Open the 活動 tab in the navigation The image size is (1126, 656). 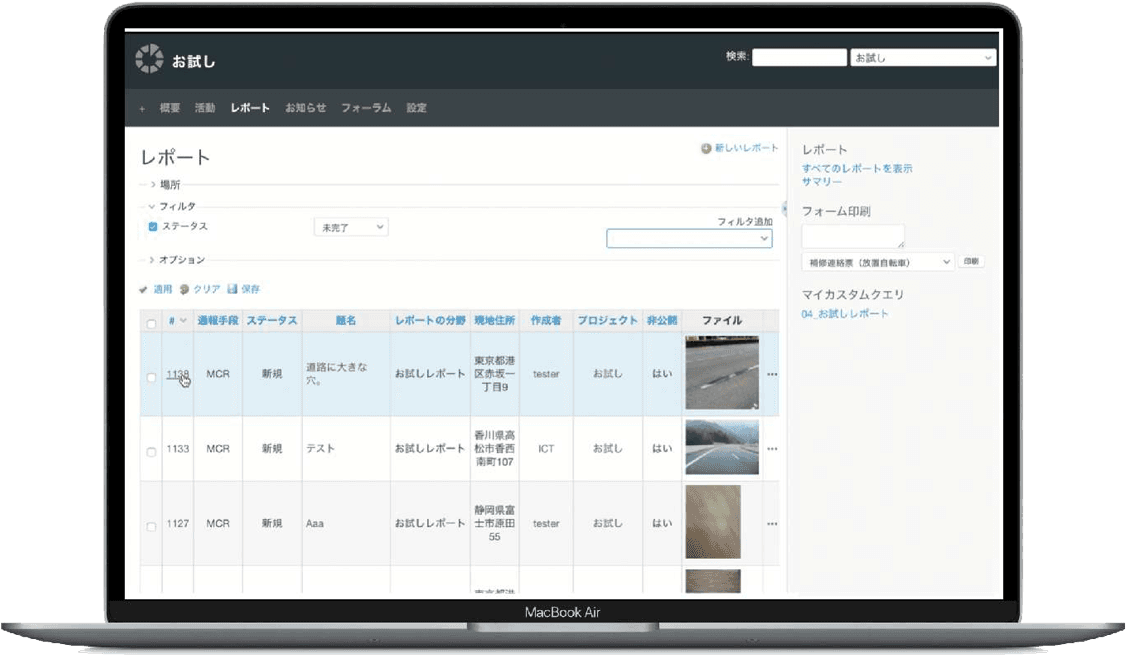205,108
